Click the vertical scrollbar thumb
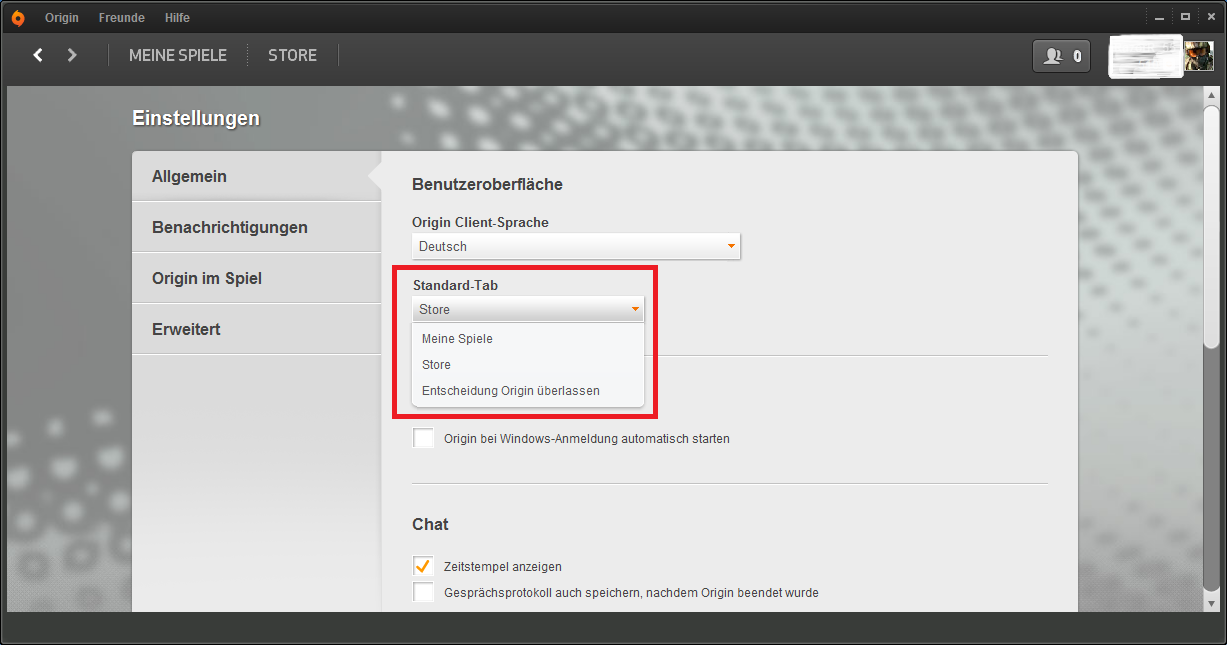The image size is (1227, 645). pos(1211,225)
